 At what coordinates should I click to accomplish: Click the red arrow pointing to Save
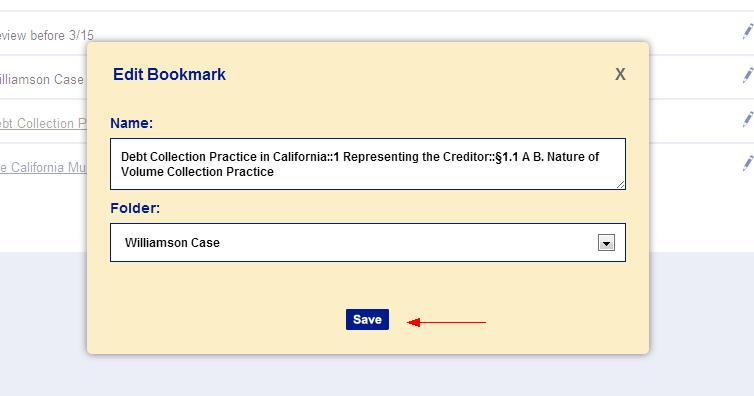[446, 322]
